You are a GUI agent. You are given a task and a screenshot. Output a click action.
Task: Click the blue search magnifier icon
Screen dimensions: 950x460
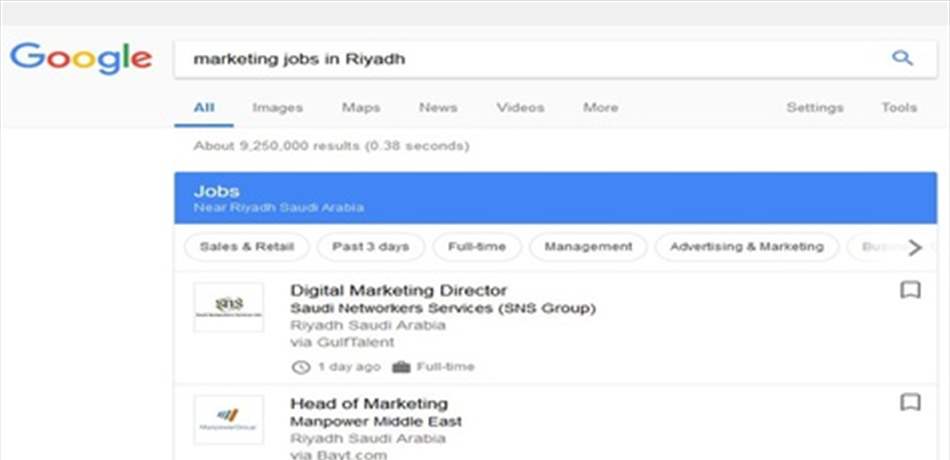coord(902,59)
